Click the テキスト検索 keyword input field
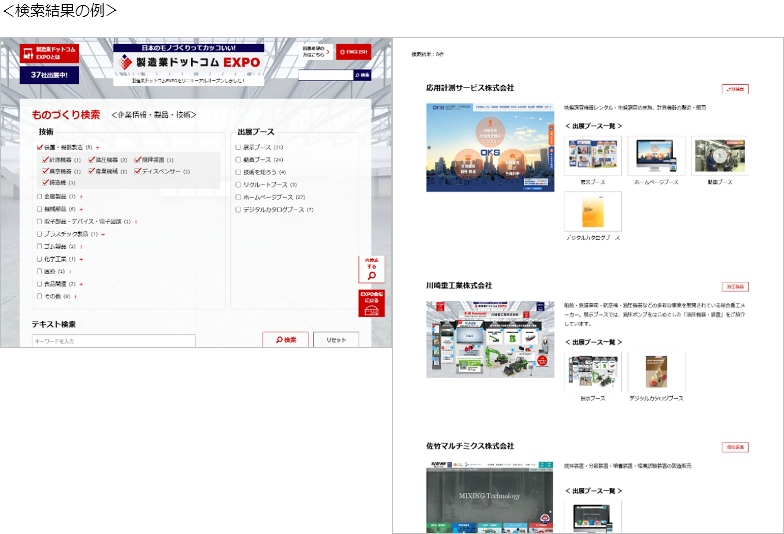The image size is (784, 534). 114,340
